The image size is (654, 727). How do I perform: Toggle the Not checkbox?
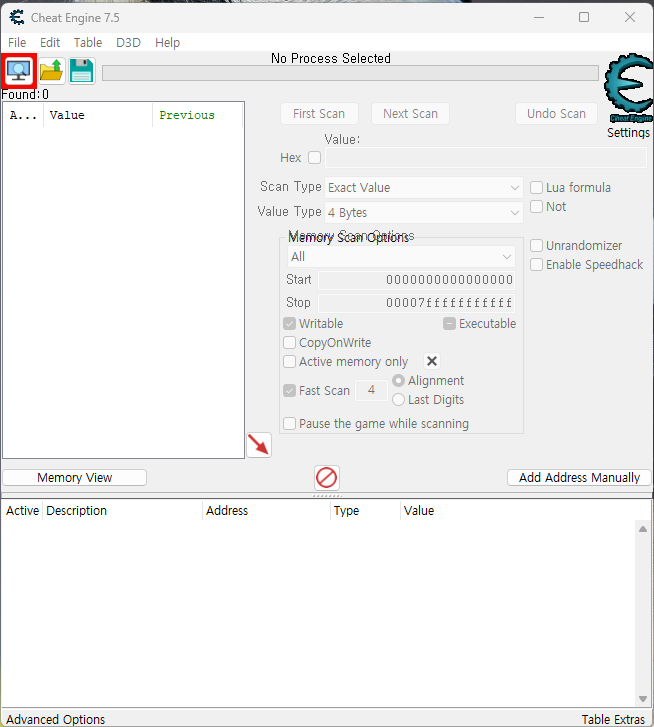(x=536, y=206)
